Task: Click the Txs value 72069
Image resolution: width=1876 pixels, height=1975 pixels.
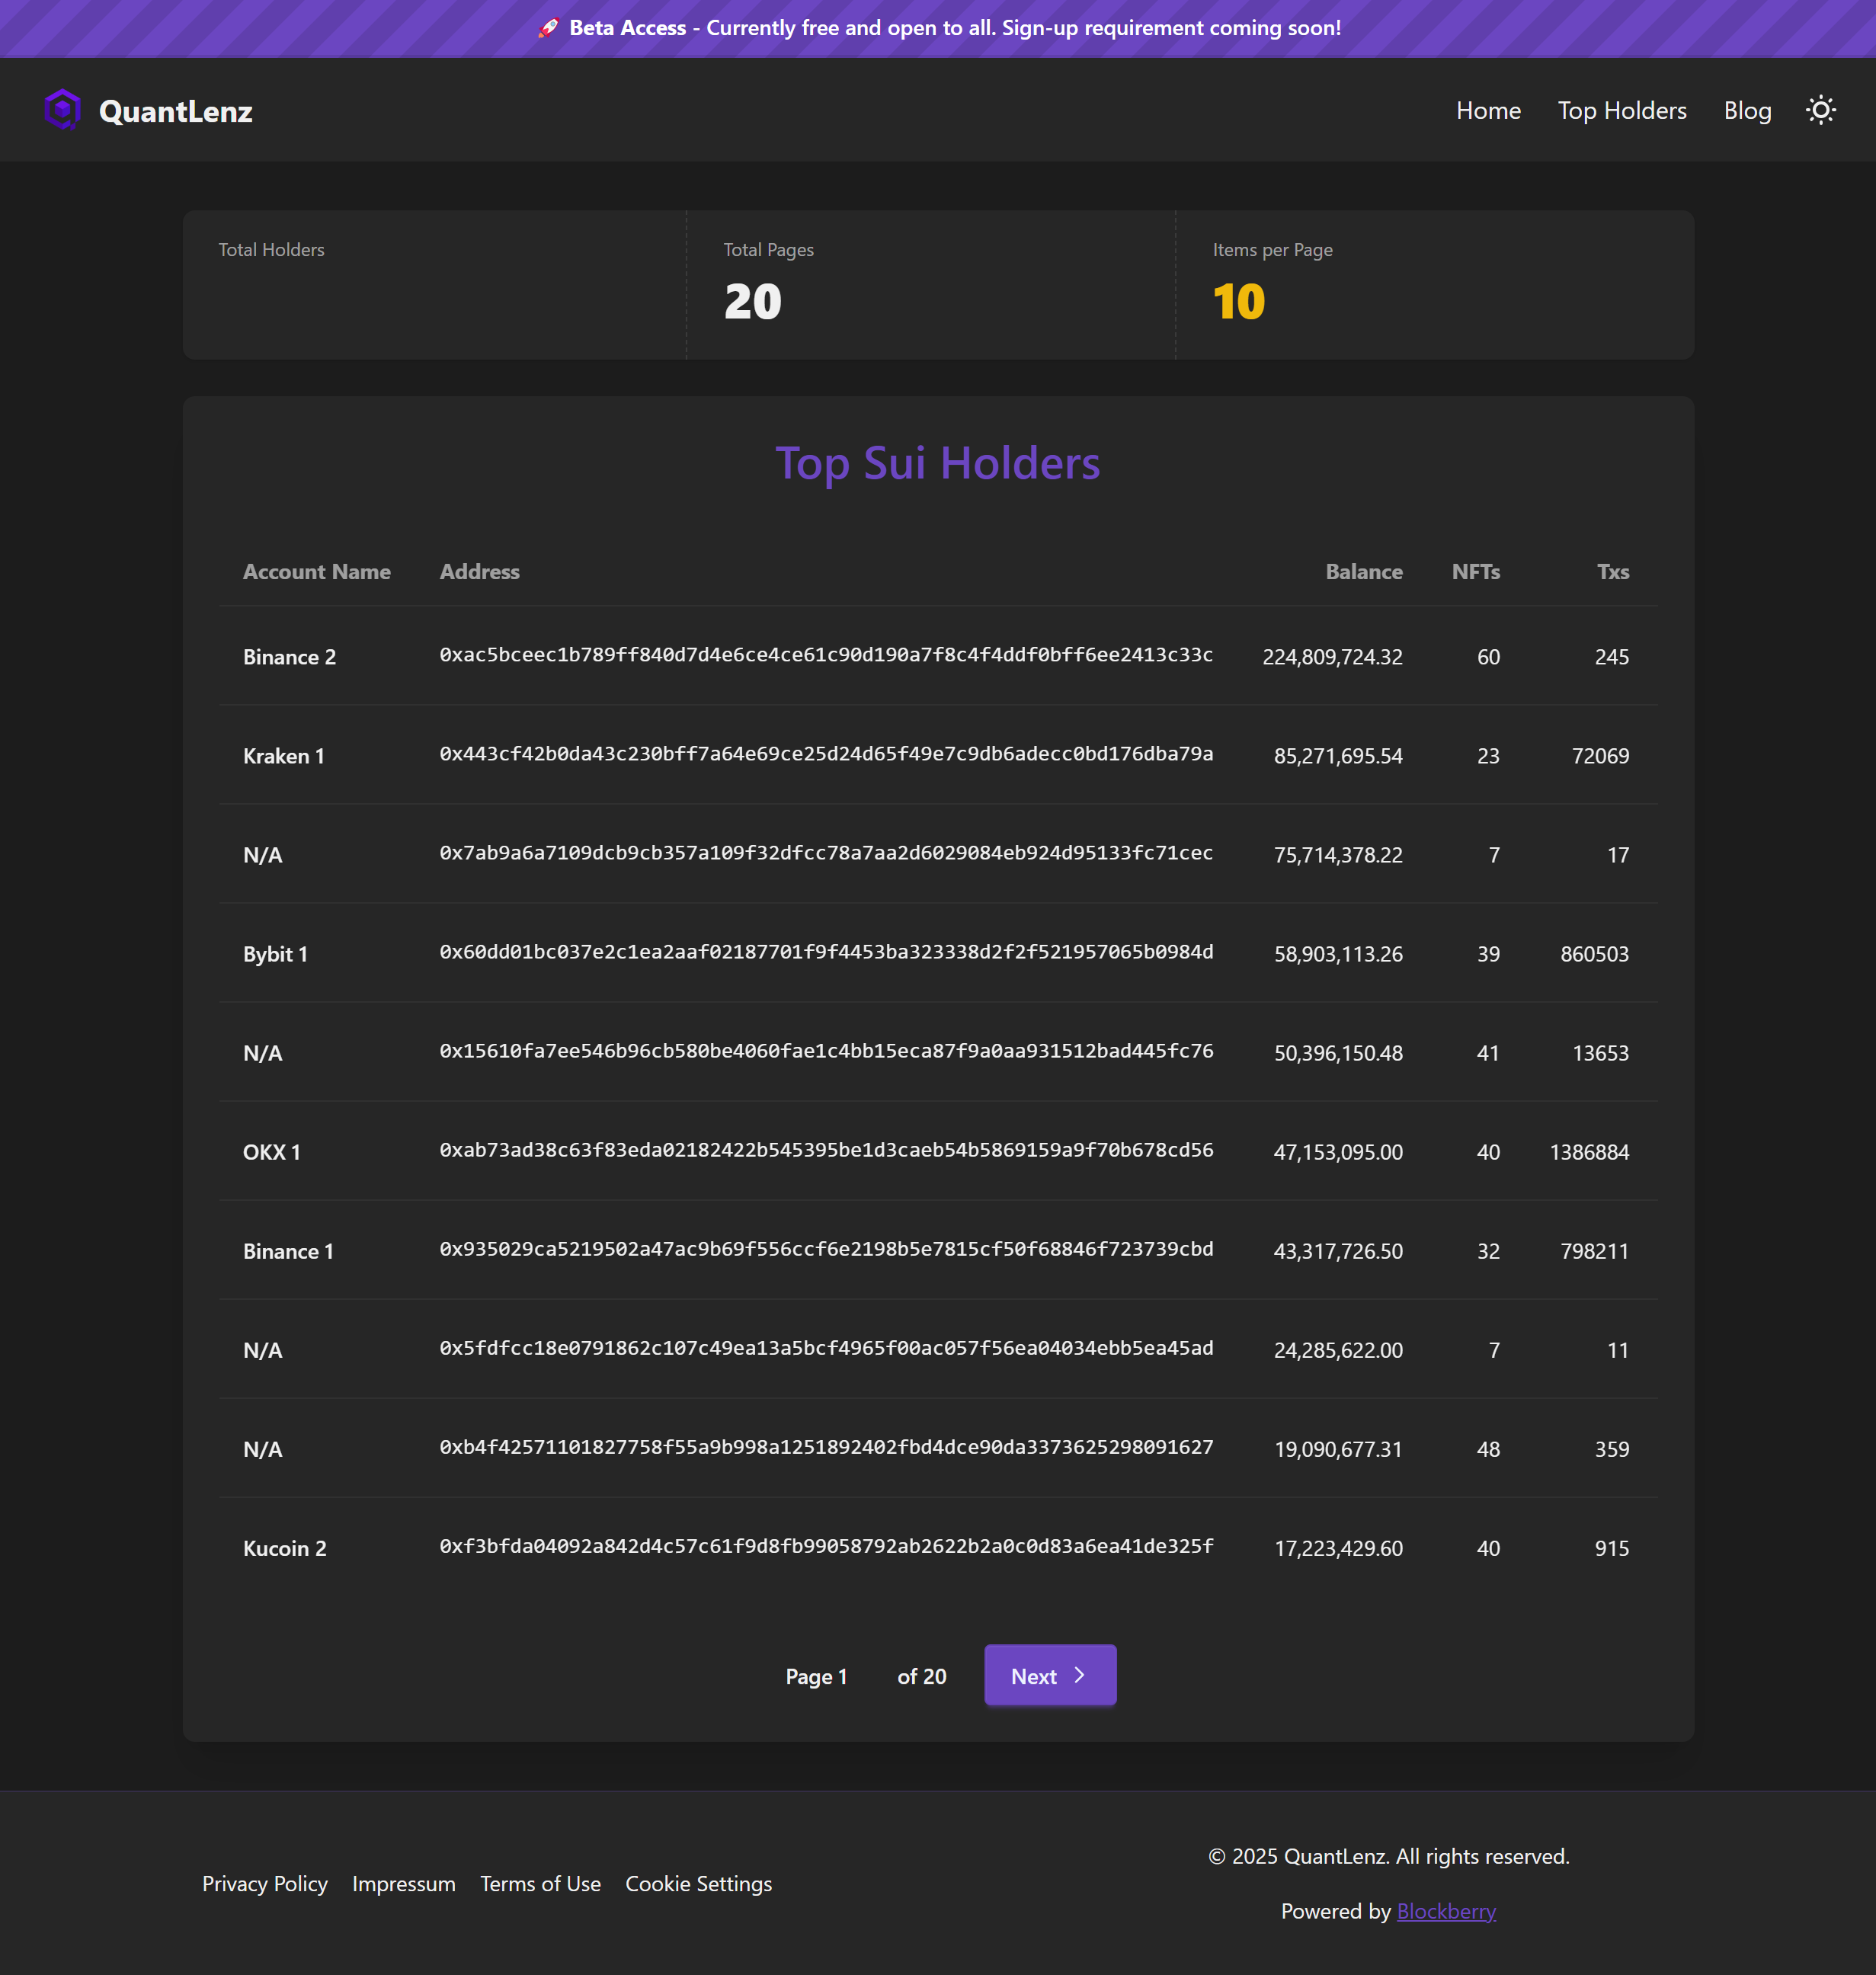Action: pos(1600,756)
